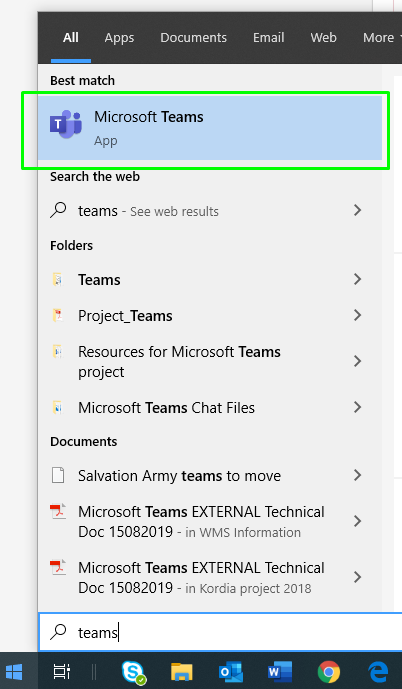Expand the Salvation Army teams to move arrow
Screen dimensions: 402x689
click(x=357, y=475)
